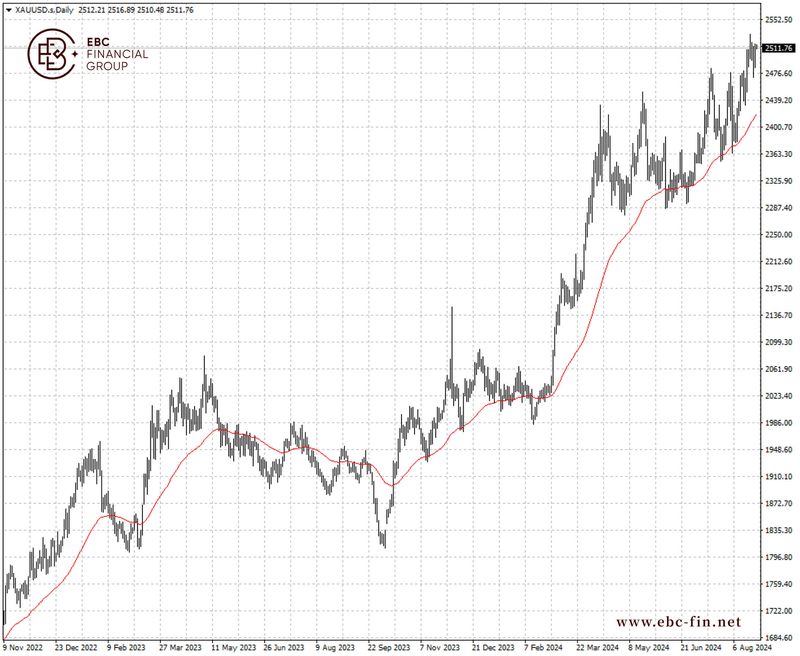Select the 7 Feb 2024 date marker
The width and height of the screenshot is (800, 656).
coord(542,647)
